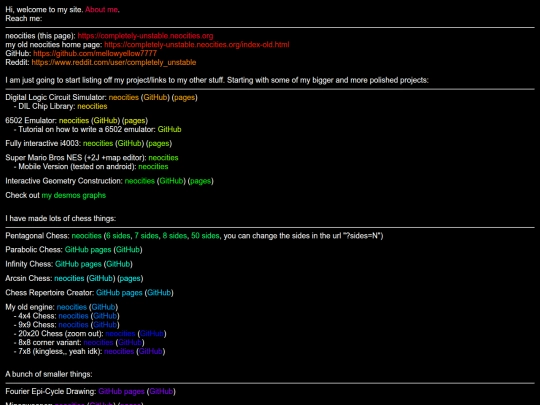Click the 'Reach me:' text
This screenshot has width=540, height=405.
click(x=23, y=19)
